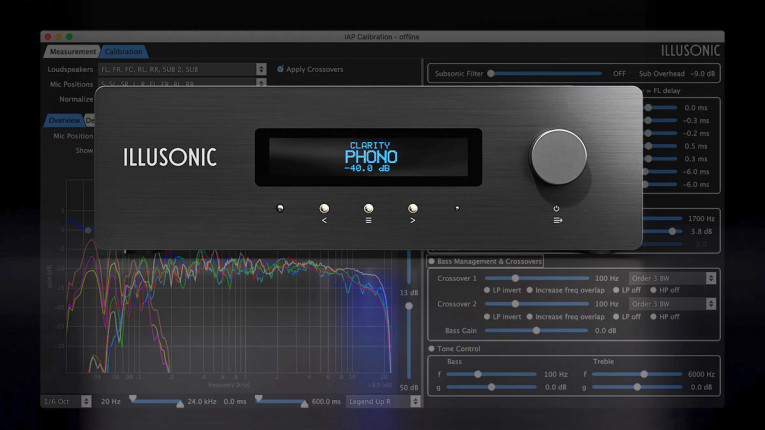Click the power standby symbol under knob
The image size is (765, 430).
point(556,208)
